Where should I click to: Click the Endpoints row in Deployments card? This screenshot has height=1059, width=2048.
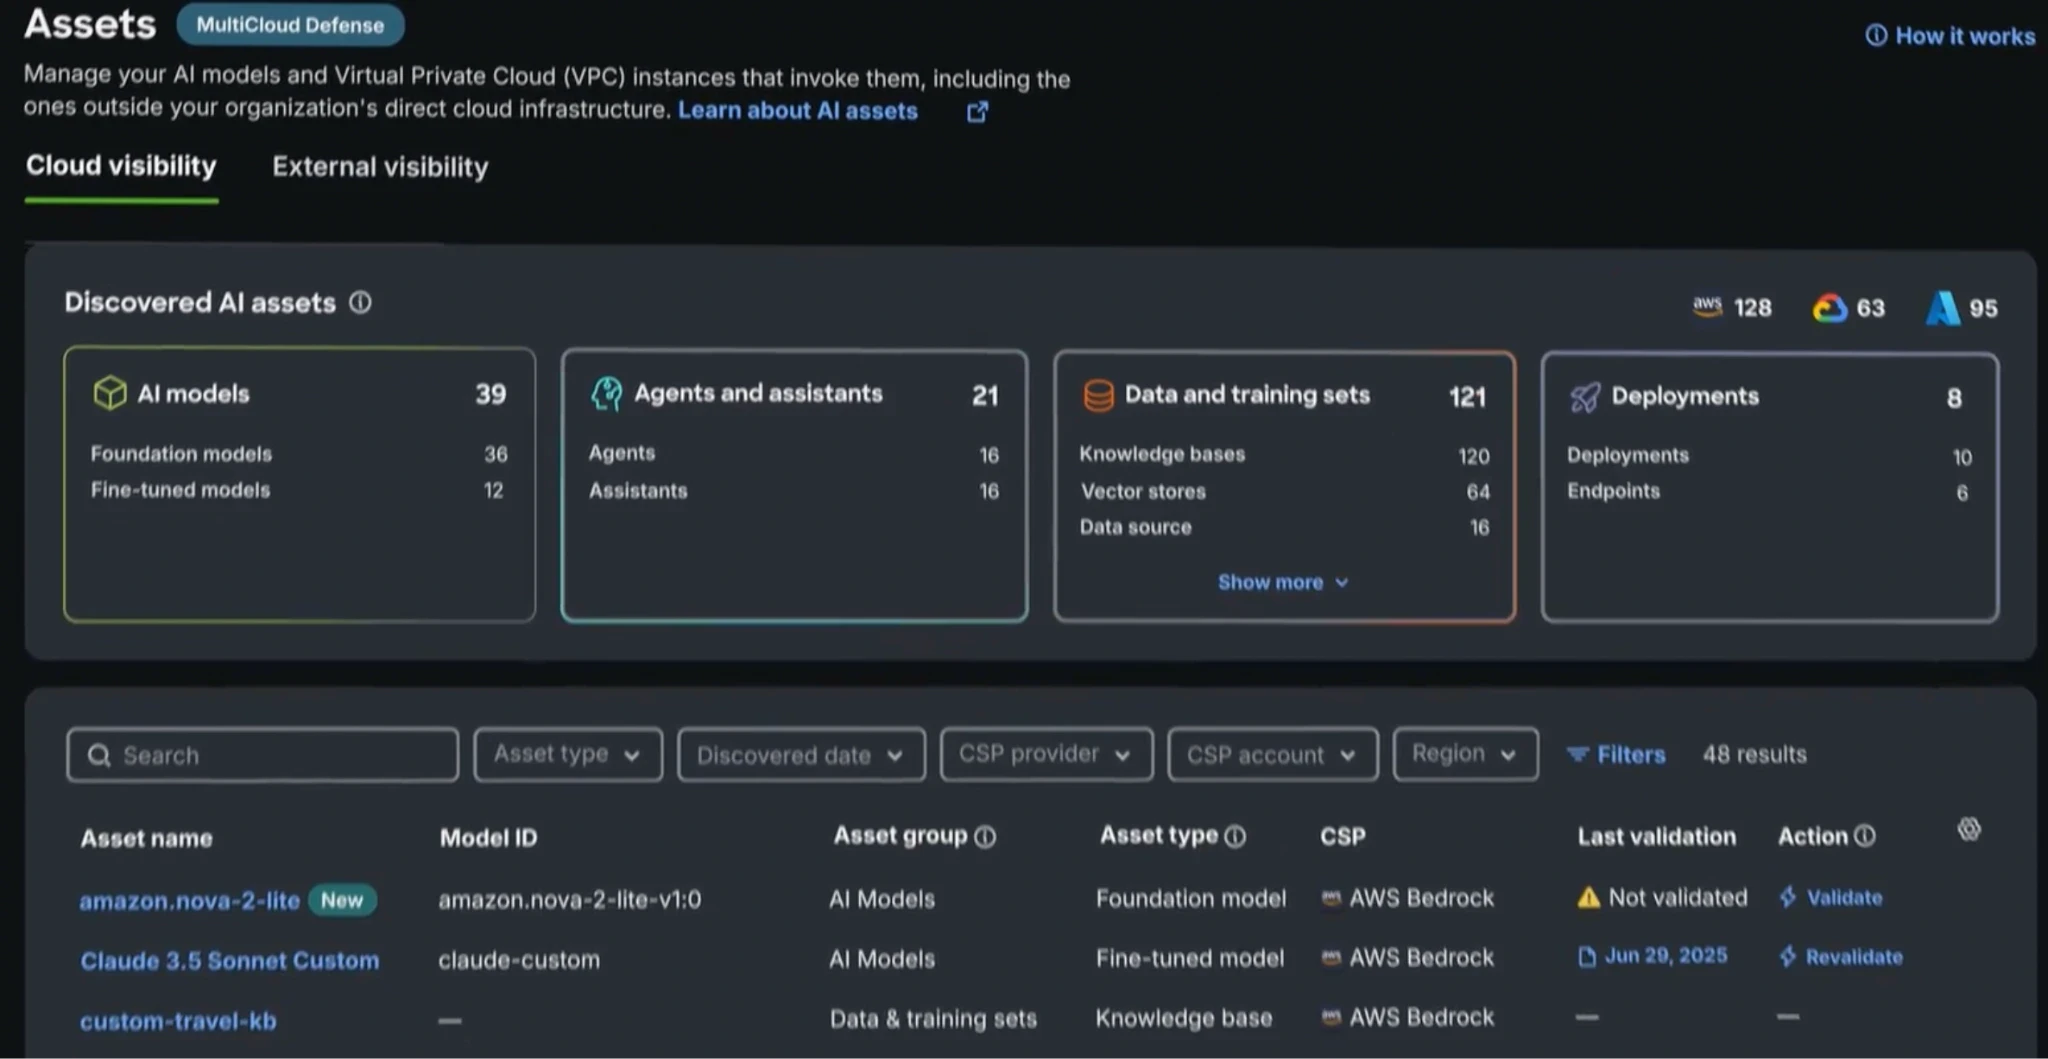[x=1768, y=492]
